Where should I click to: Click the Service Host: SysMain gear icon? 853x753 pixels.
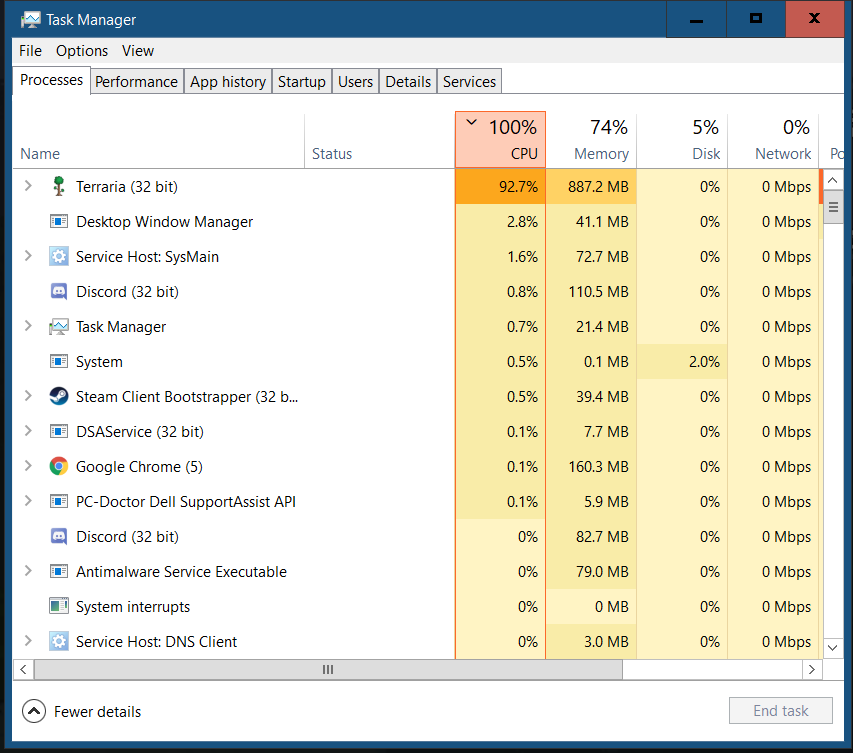[59, 256]
